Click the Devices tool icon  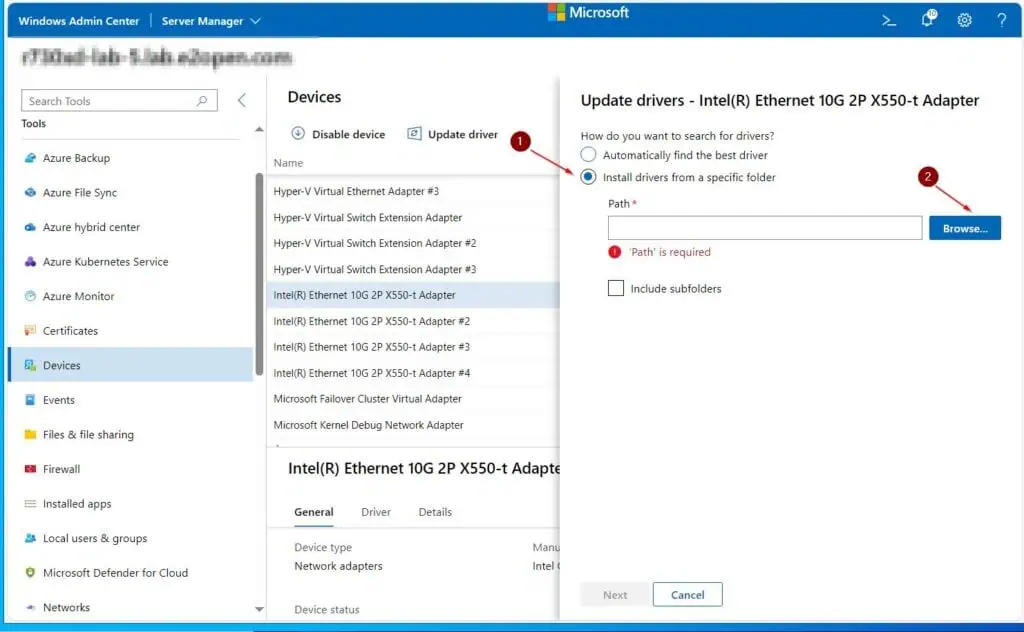(x=30, y=365)
